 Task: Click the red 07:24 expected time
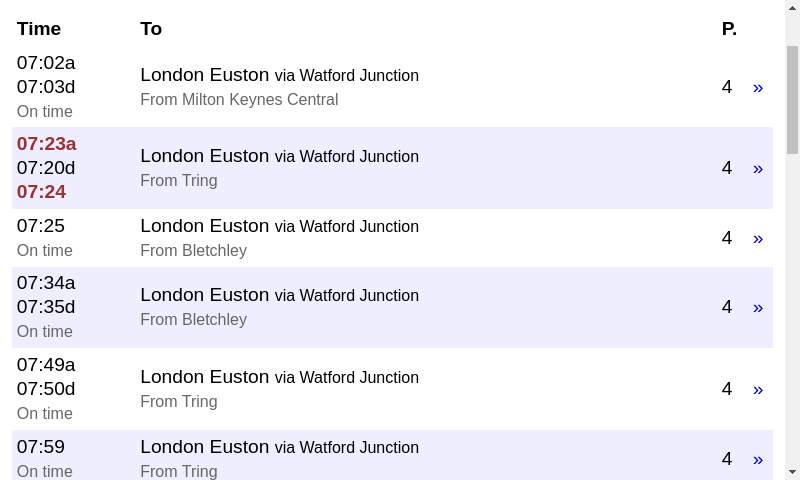point(41,192)
